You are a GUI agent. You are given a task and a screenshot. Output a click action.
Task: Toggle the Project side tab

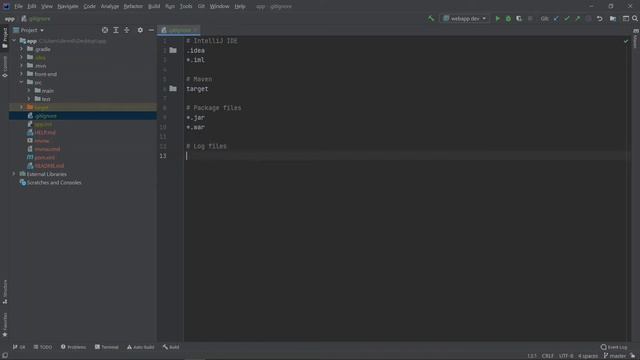tap(4, 38)
